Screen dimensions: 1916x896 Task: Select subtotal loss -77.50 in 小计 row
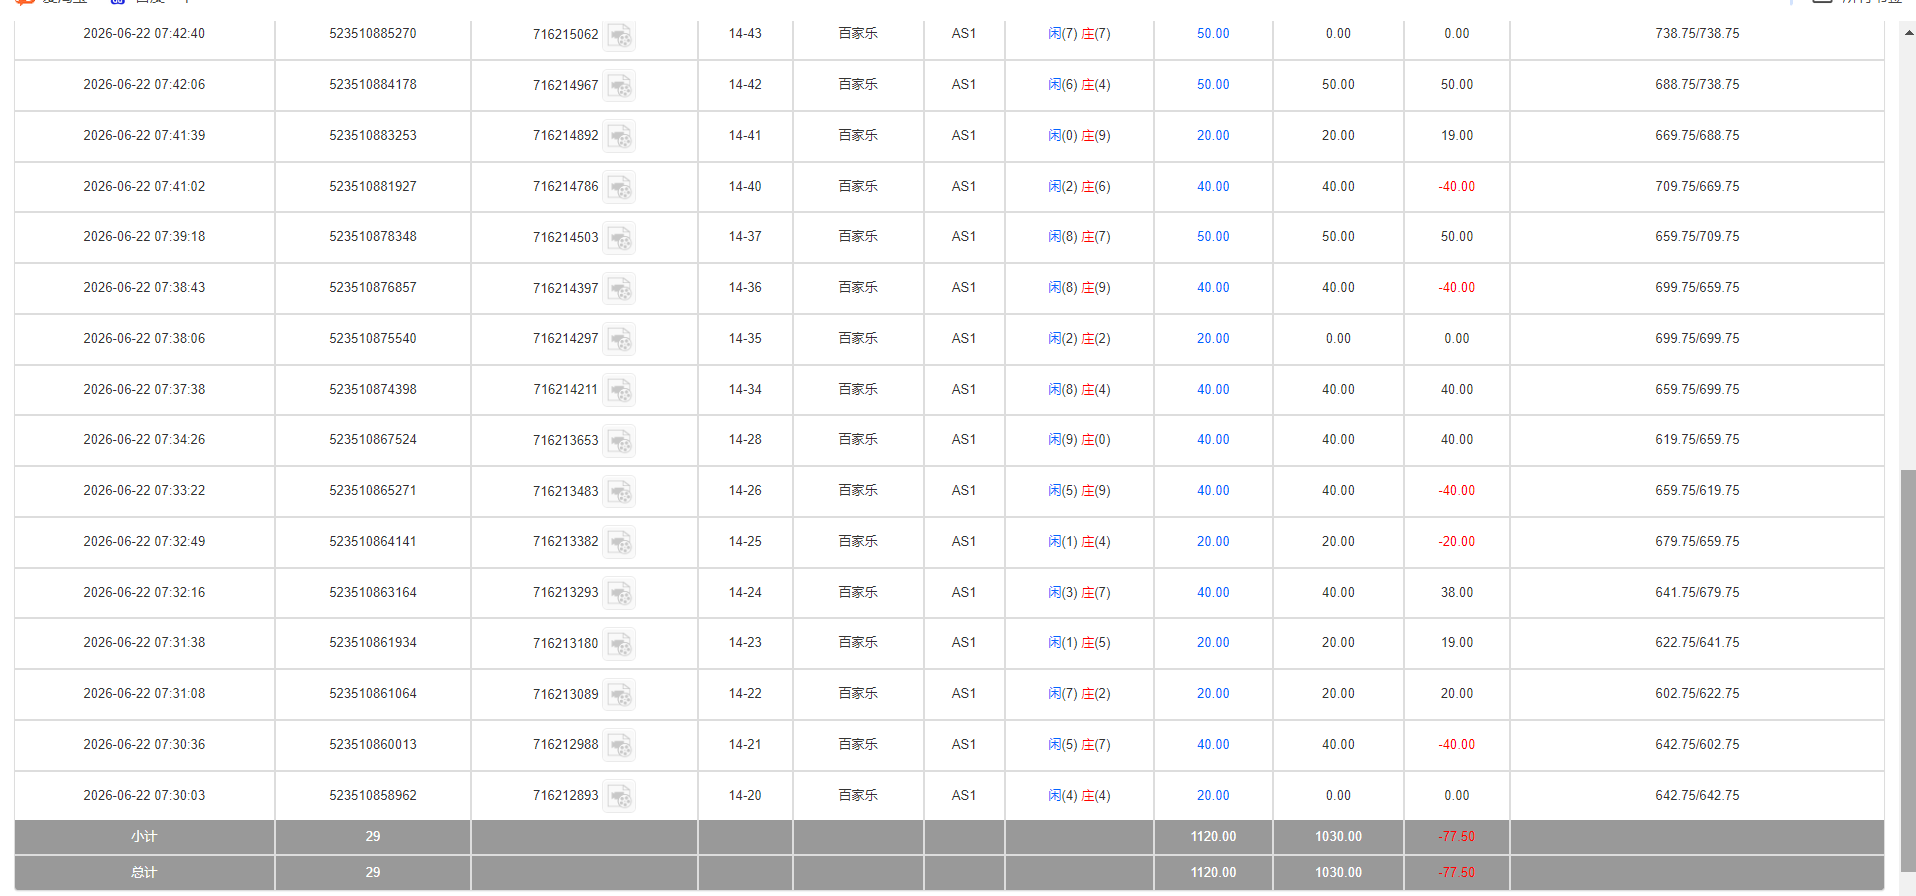(x=1457, y=837)
